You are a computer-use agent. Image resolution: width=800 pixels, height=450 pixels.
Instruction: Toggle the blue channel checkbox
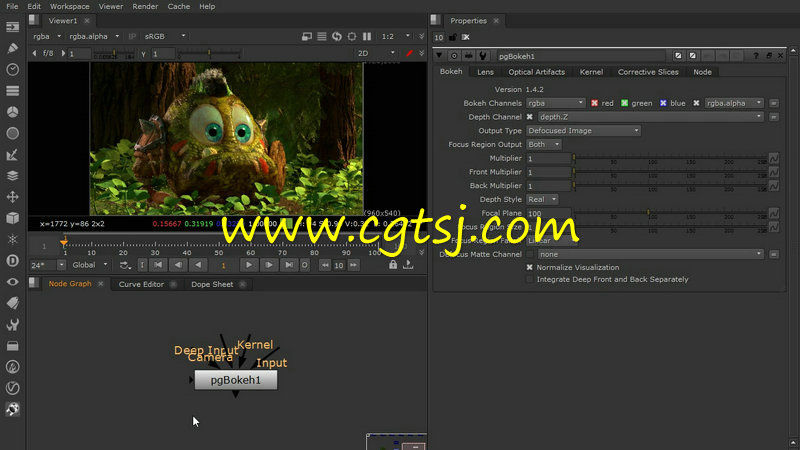click(x=663, y=103)
